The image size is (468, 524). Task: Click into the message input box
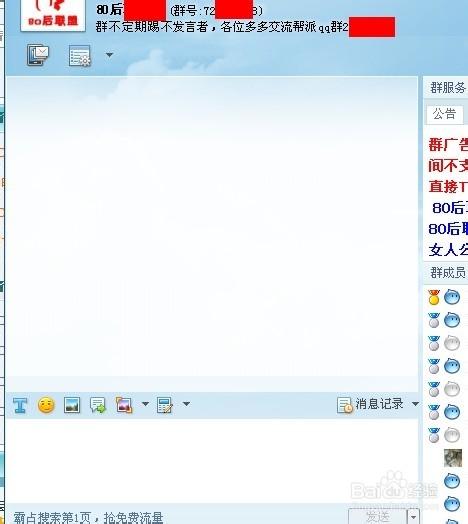click(x=212, y=461)
